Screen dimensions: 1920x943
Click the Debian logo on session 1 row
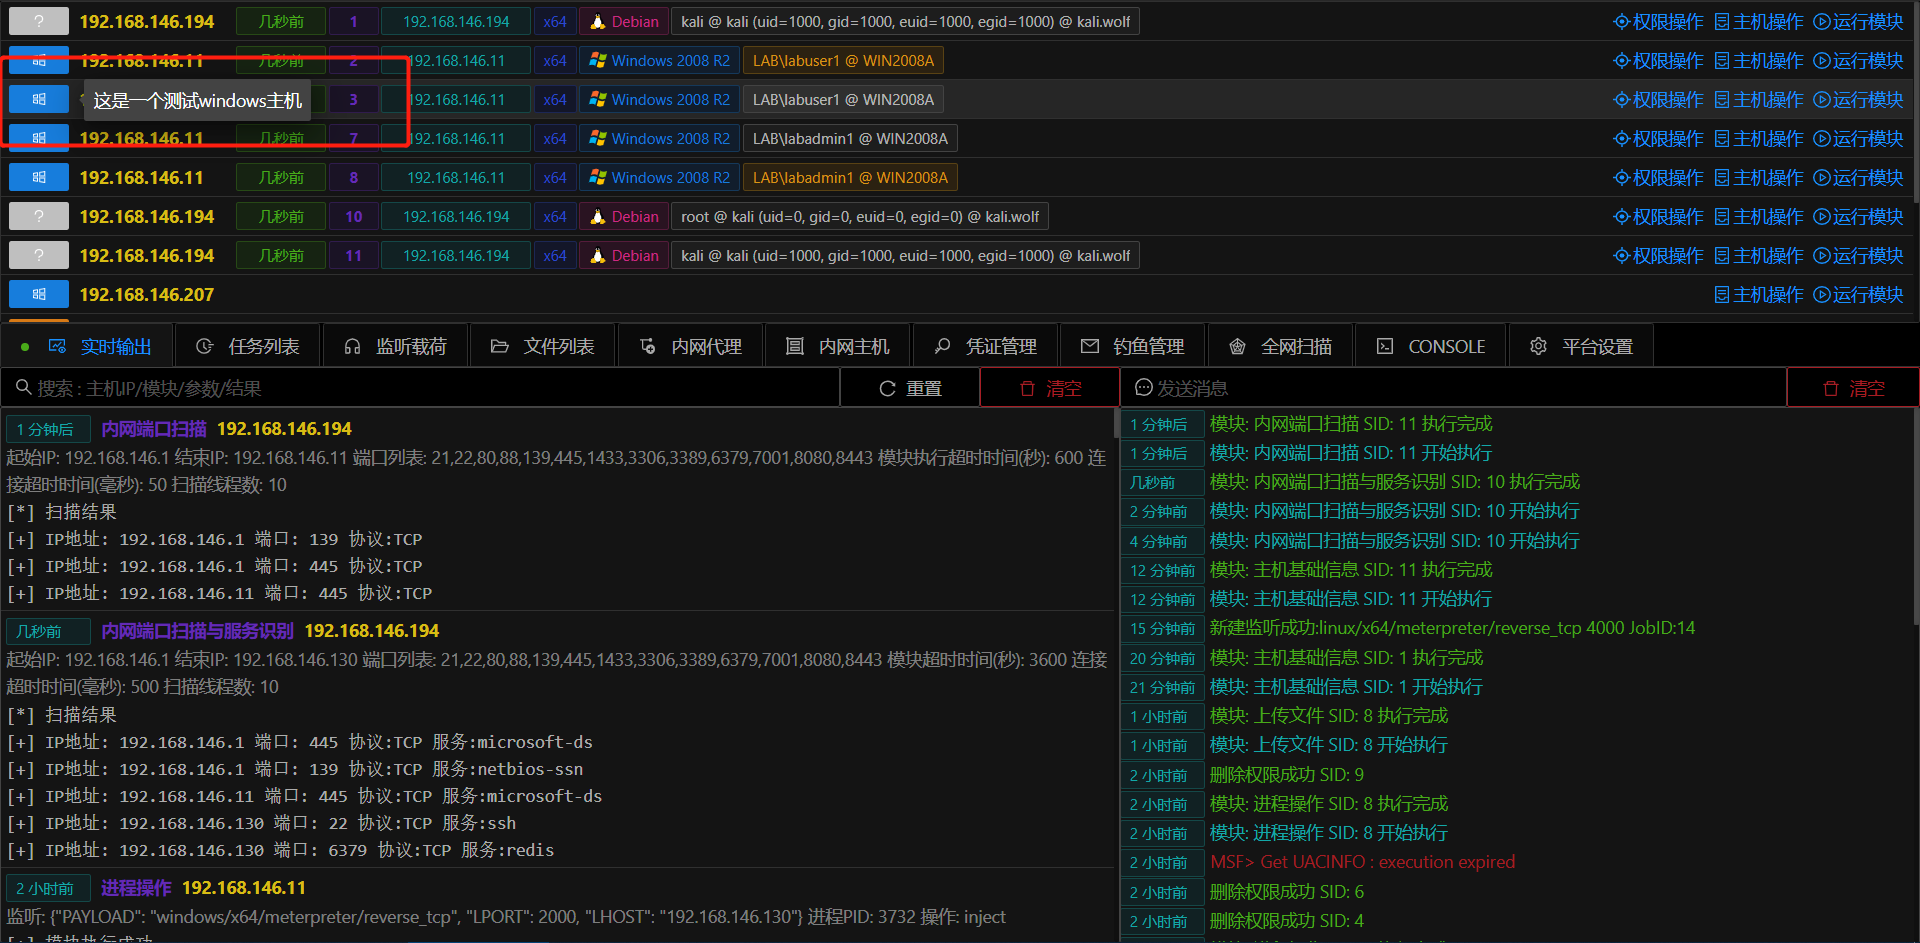click(x=598, y=21)
